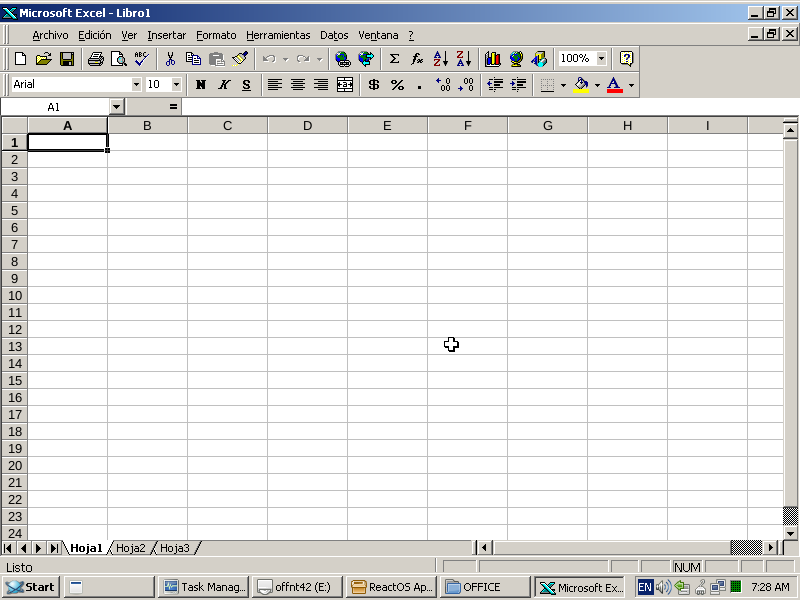The width and height of the screenshot is (800, 600).
Task: Open the Print Preview tool
Action: pyautogui.click(x=118, y=59)
